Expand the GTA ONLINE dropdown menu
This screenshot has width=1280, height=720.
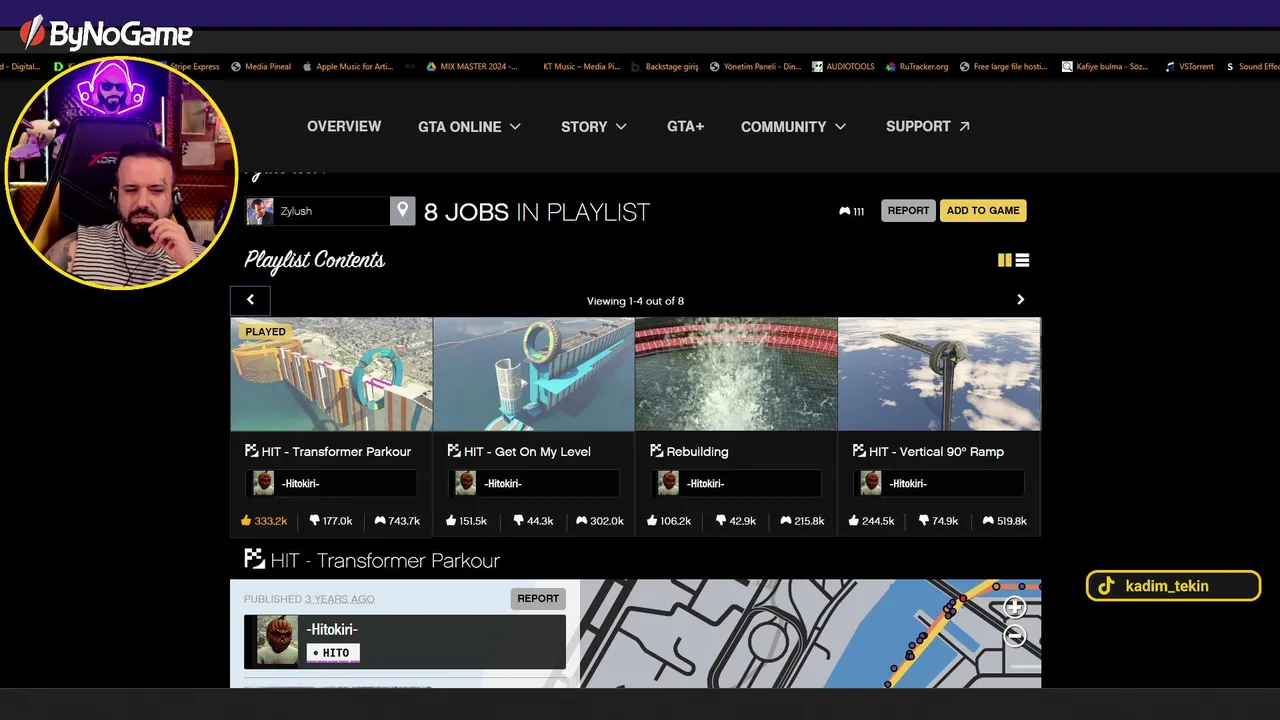click(x=469, y=126)
